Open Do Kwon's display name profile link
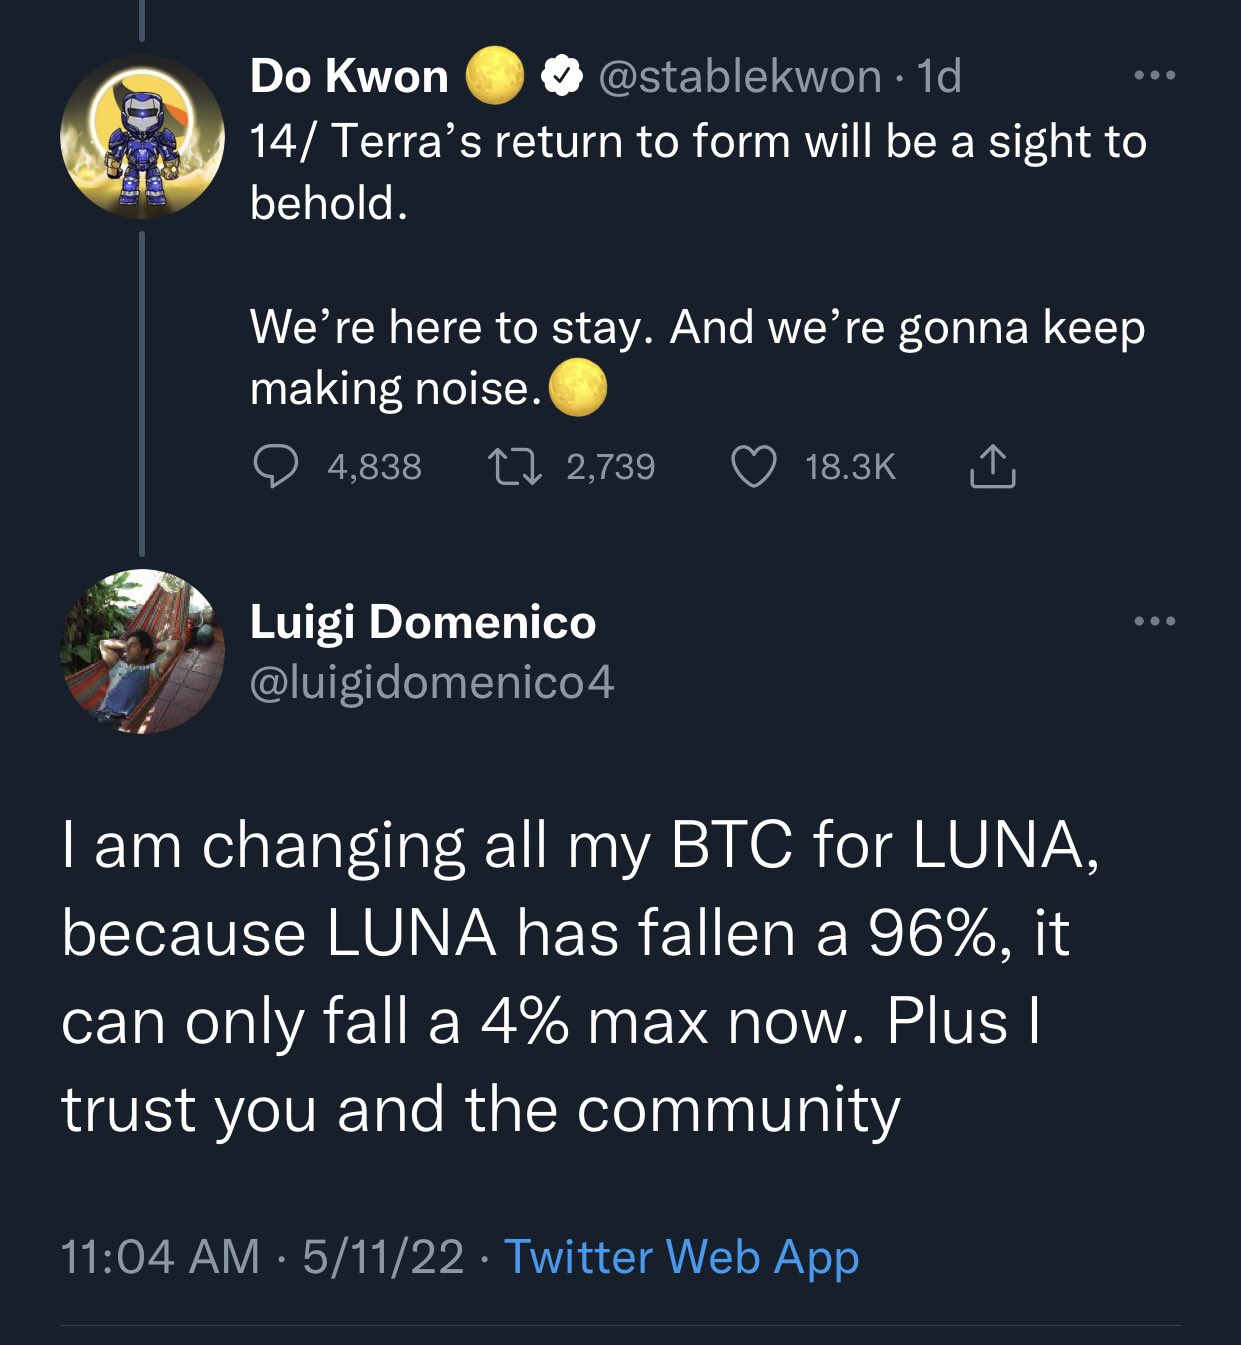The width and height of the screenshot is (1241, 1345). 349,76
